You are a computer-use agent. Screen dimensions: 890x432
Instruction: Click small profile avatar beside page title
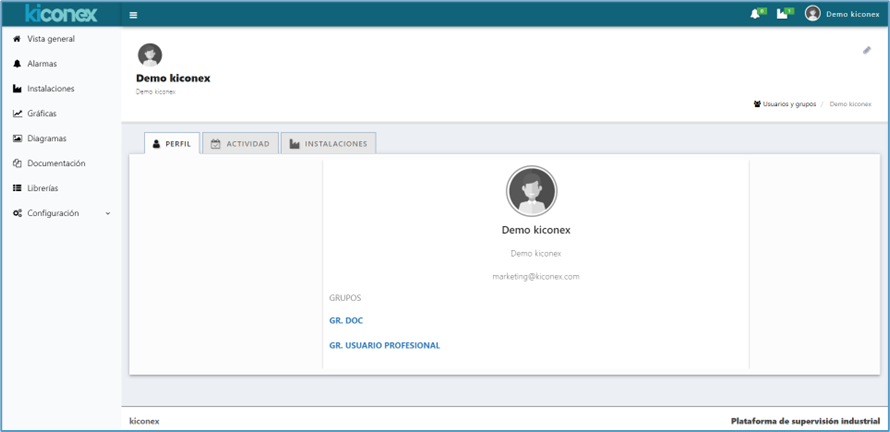click(150, 55)
